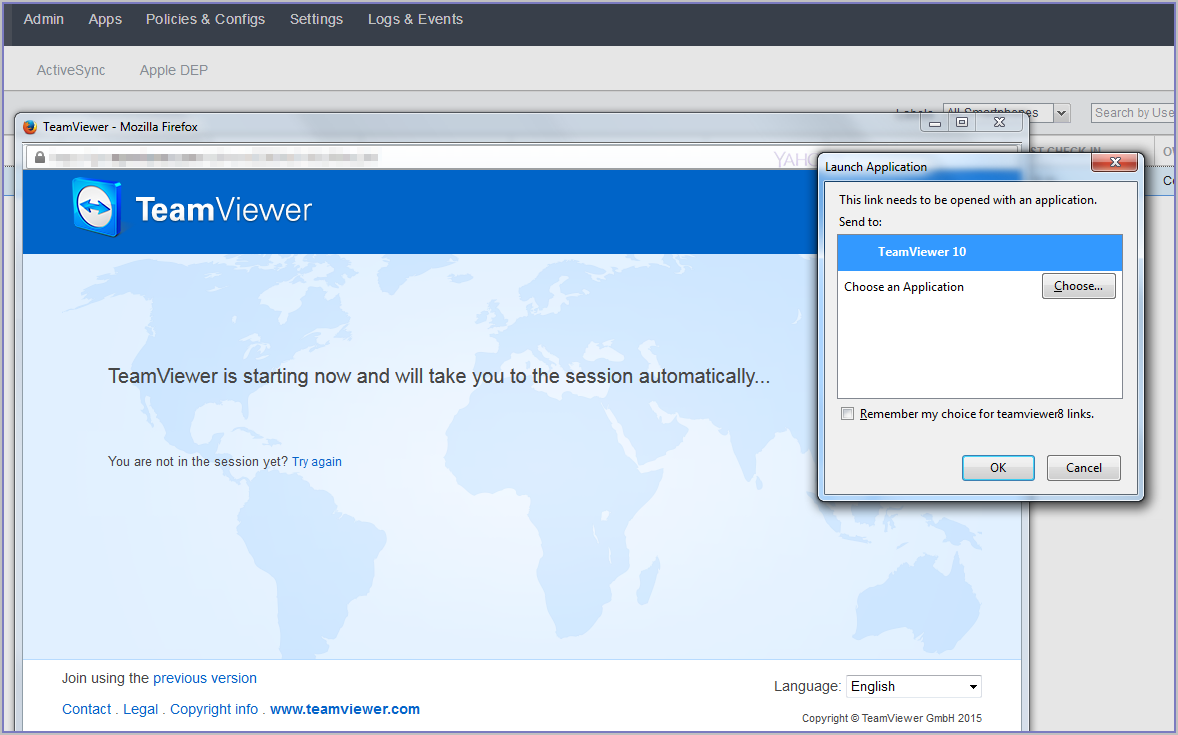Click the Search by User field
Screen dimensions: 1178x735
click(x=1134, y=113)
